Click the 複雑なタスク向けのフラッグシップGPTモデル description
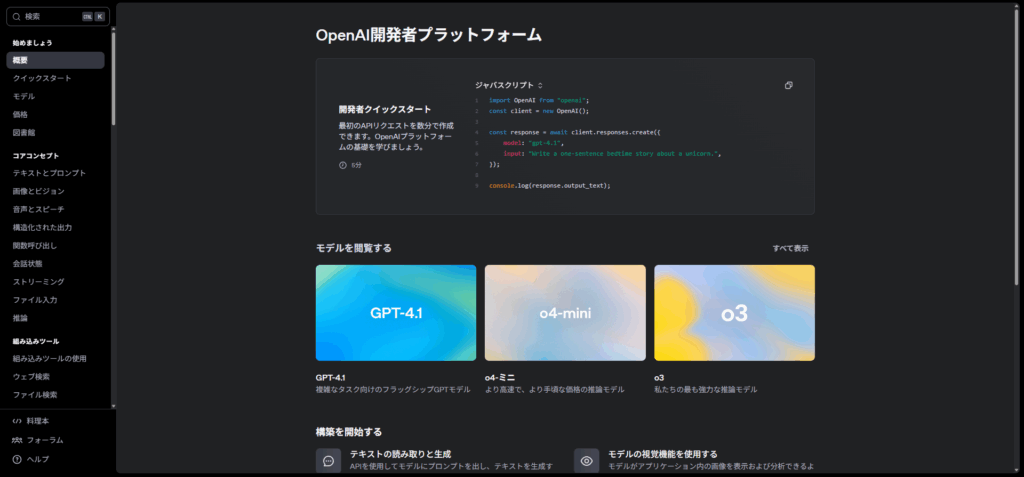The width and height of the screenshot is (1024, 477). (x=392, y=389)
